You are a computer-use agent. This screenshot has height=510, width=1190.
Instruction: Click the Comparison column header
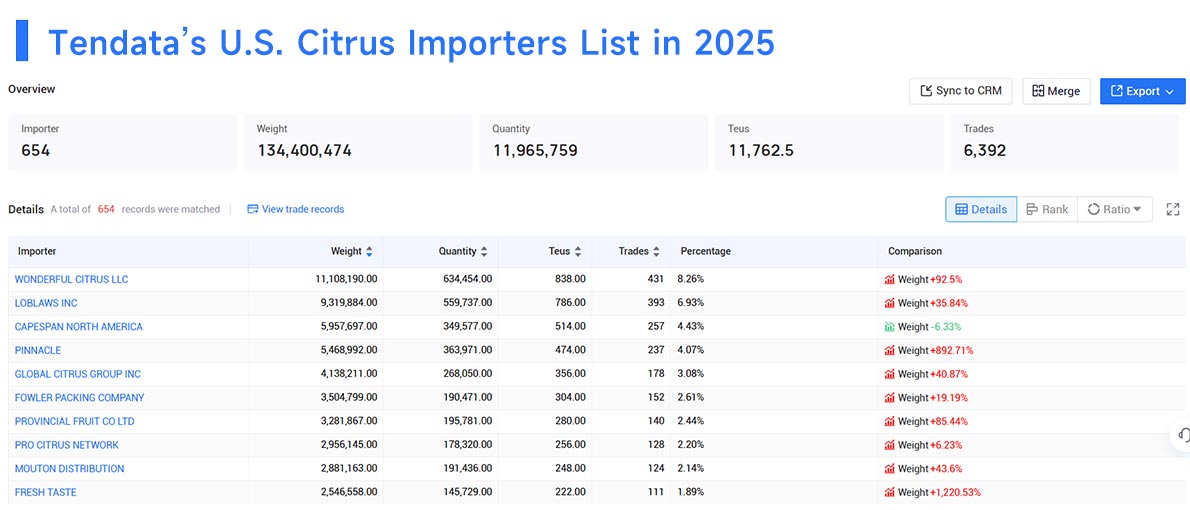tap(915, 251)
